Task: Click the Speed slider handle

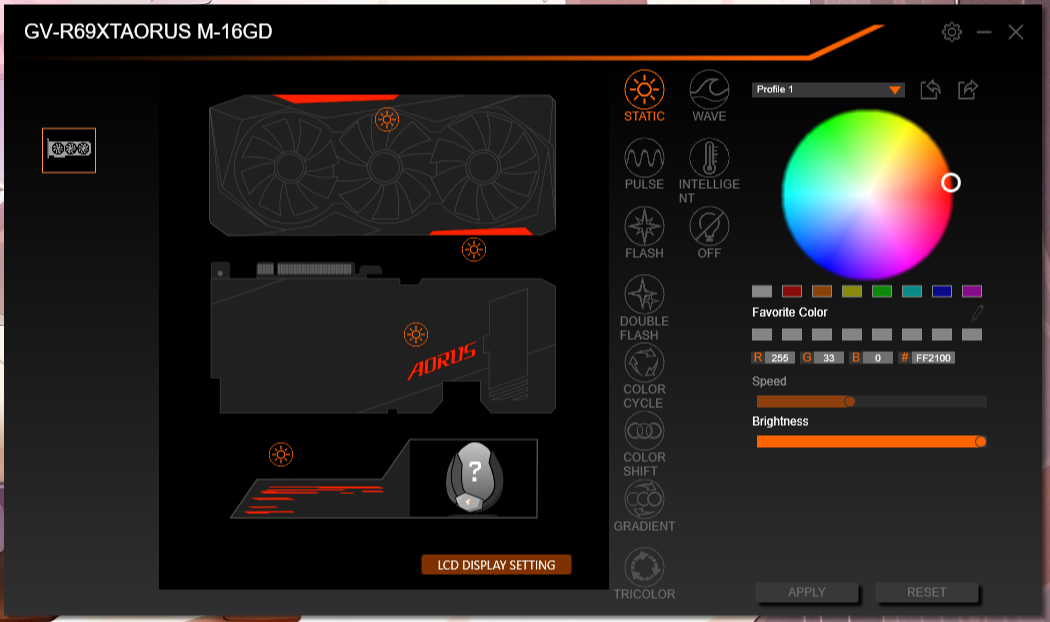Action: [850, 402]
